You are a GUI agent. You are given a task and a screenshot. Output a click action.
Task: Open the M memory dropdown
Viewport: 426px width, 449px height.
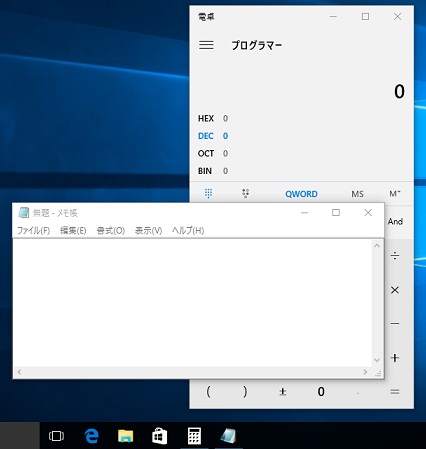click(x=395, y=194)
